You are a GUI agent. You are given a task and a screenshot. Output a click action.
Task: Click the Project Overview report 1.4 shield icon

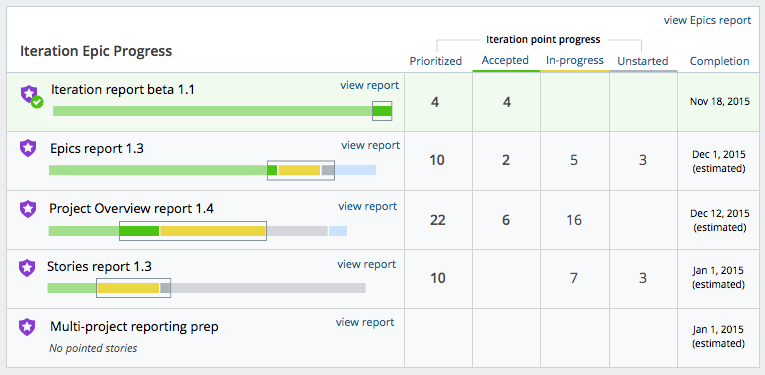[x=28, y=209]
